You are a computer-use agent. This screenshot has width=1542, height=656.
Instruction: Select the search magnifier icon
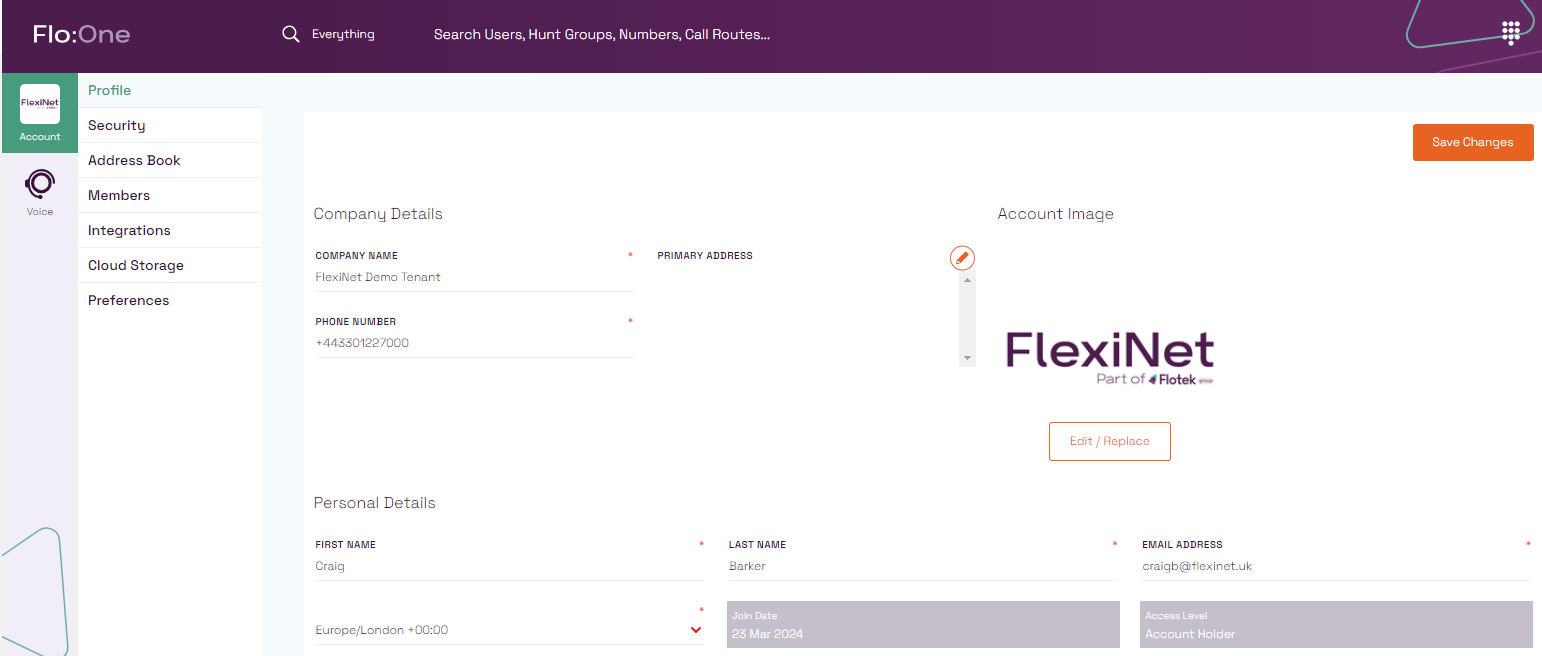[290, 33]
